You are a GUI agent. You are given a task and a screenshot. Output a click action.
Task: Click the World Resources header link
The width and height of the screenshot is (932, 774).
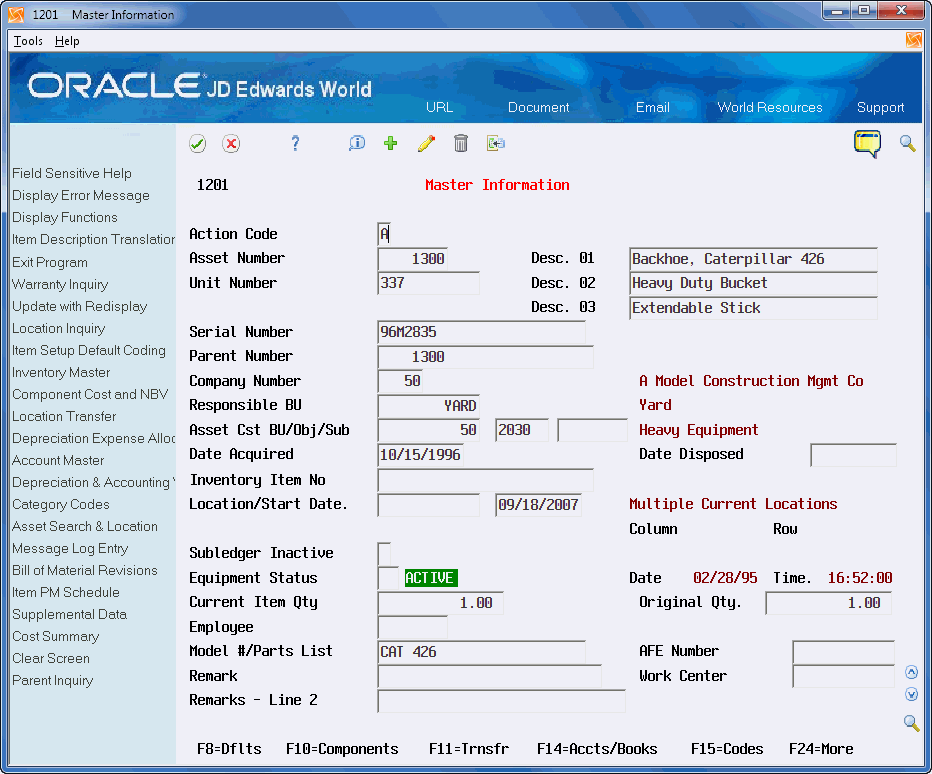(769, 107)
